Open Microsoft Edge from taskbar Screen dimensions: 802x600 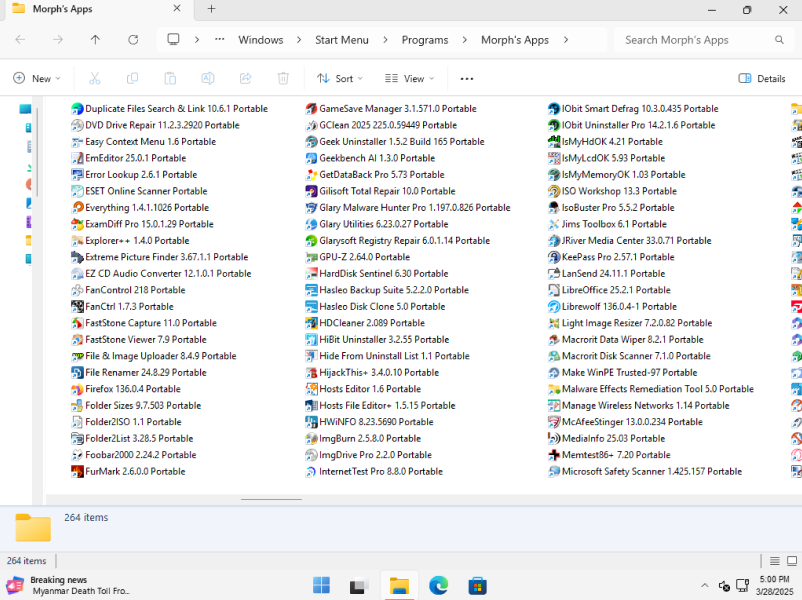click(x=438, y=585)
